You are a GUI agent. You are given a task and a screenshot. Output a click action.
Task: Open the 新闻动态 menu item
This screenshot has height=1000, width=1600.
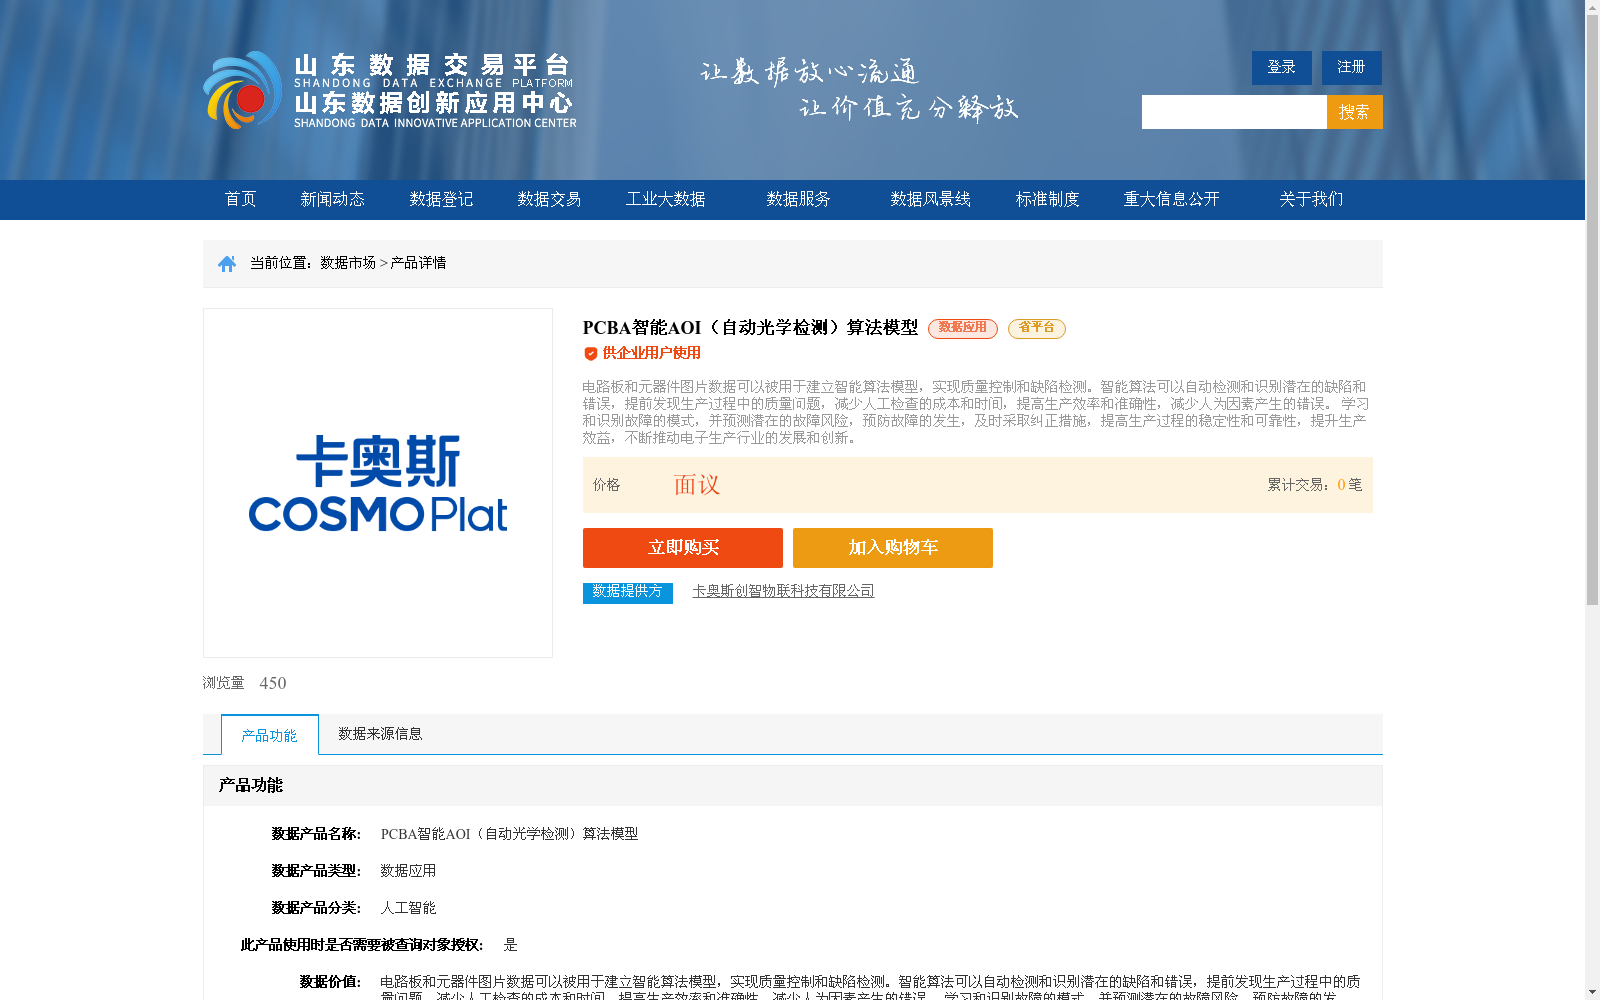click(x=333, y=199)
